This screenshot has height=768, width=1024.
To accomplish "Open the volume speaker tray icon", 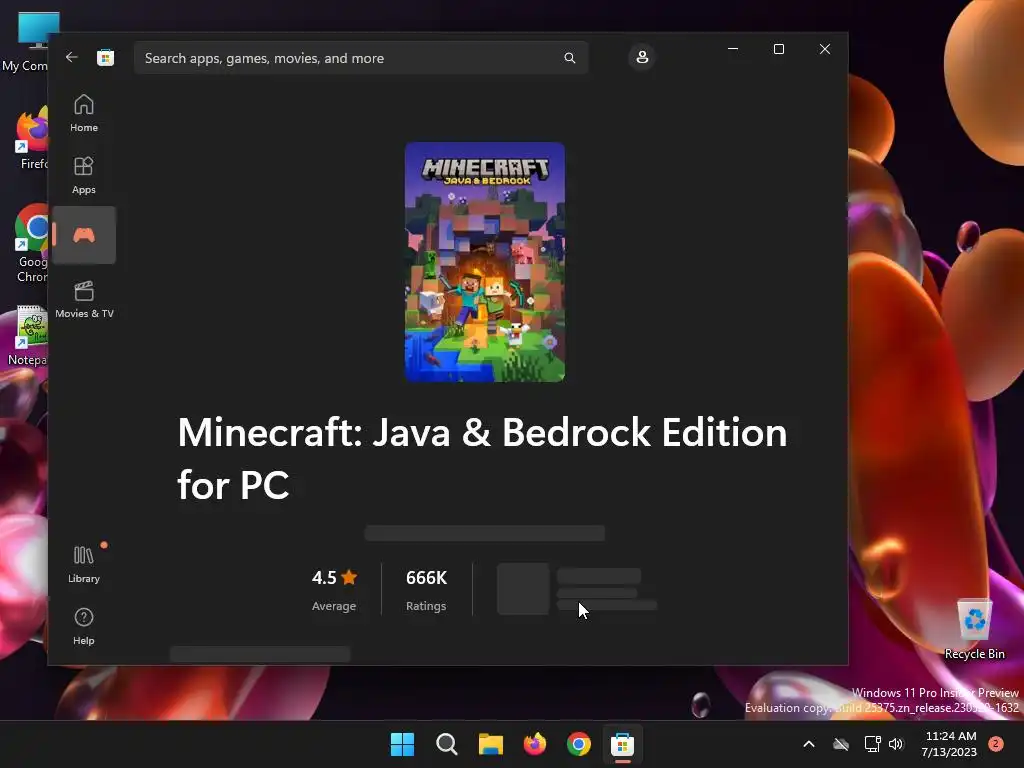I will click(x=896, y=744).
